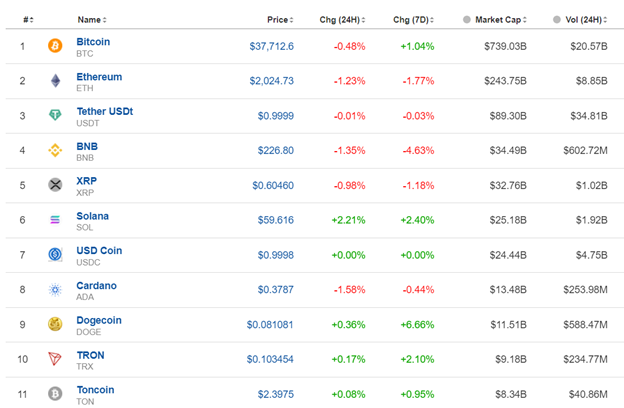624x408 pixels.
Task: Click XRP market cap $32.76B
Action: tap(508, 185)
